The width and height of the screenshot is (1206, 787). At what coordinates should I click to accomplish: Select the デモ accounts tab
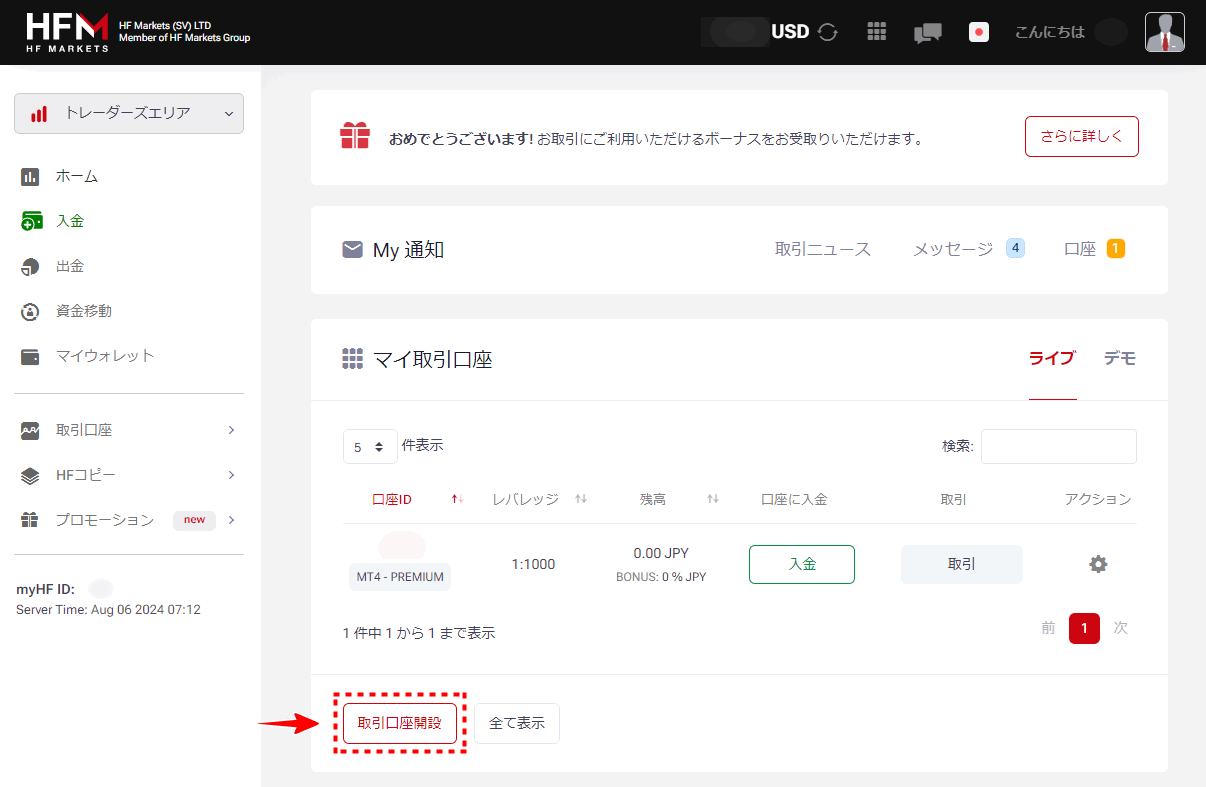1120,358
